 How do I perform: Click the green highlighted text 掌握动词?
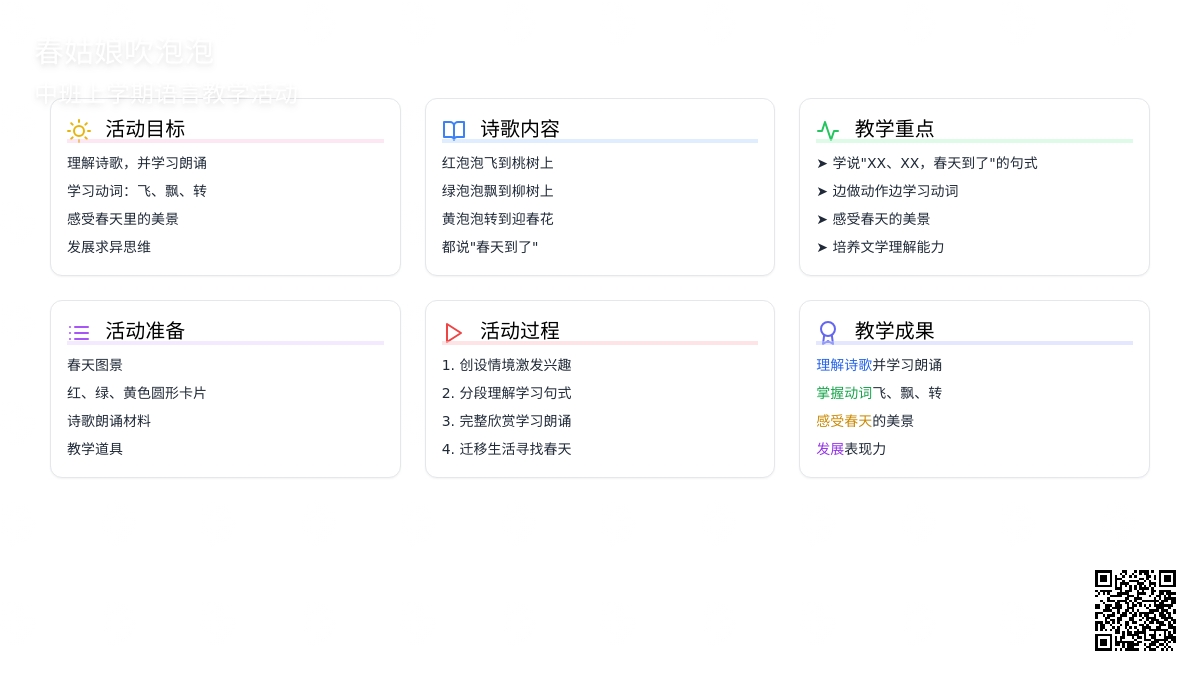(844, 393)
